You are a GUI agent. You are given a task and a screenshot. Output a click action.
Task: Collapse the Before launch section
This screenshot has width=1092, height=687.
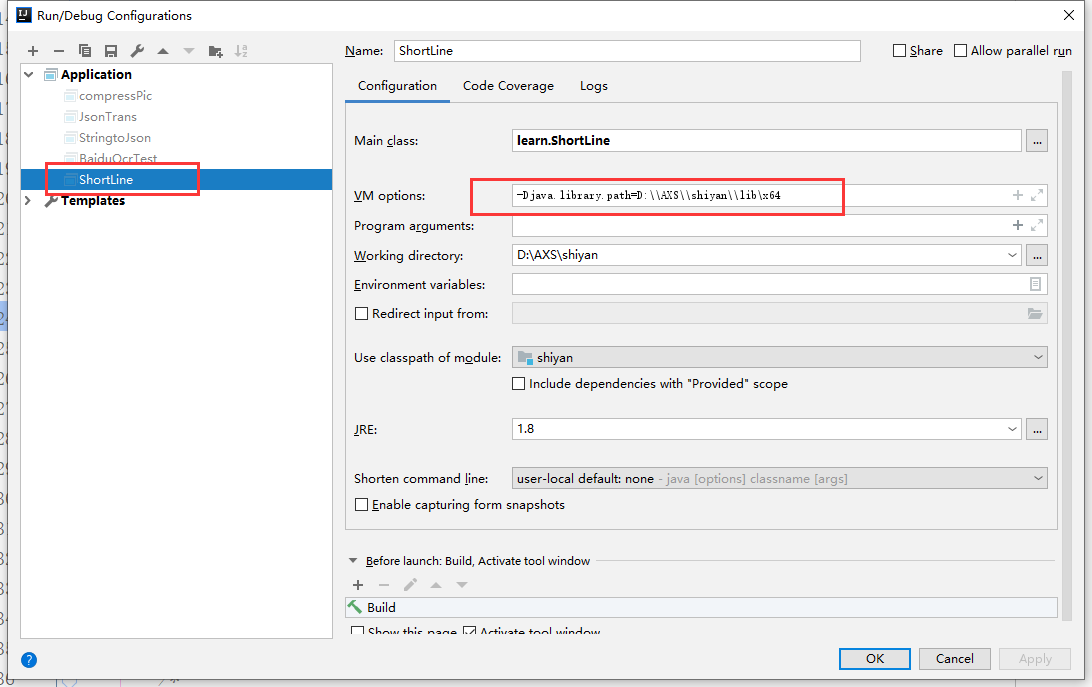tap(353, 561)
